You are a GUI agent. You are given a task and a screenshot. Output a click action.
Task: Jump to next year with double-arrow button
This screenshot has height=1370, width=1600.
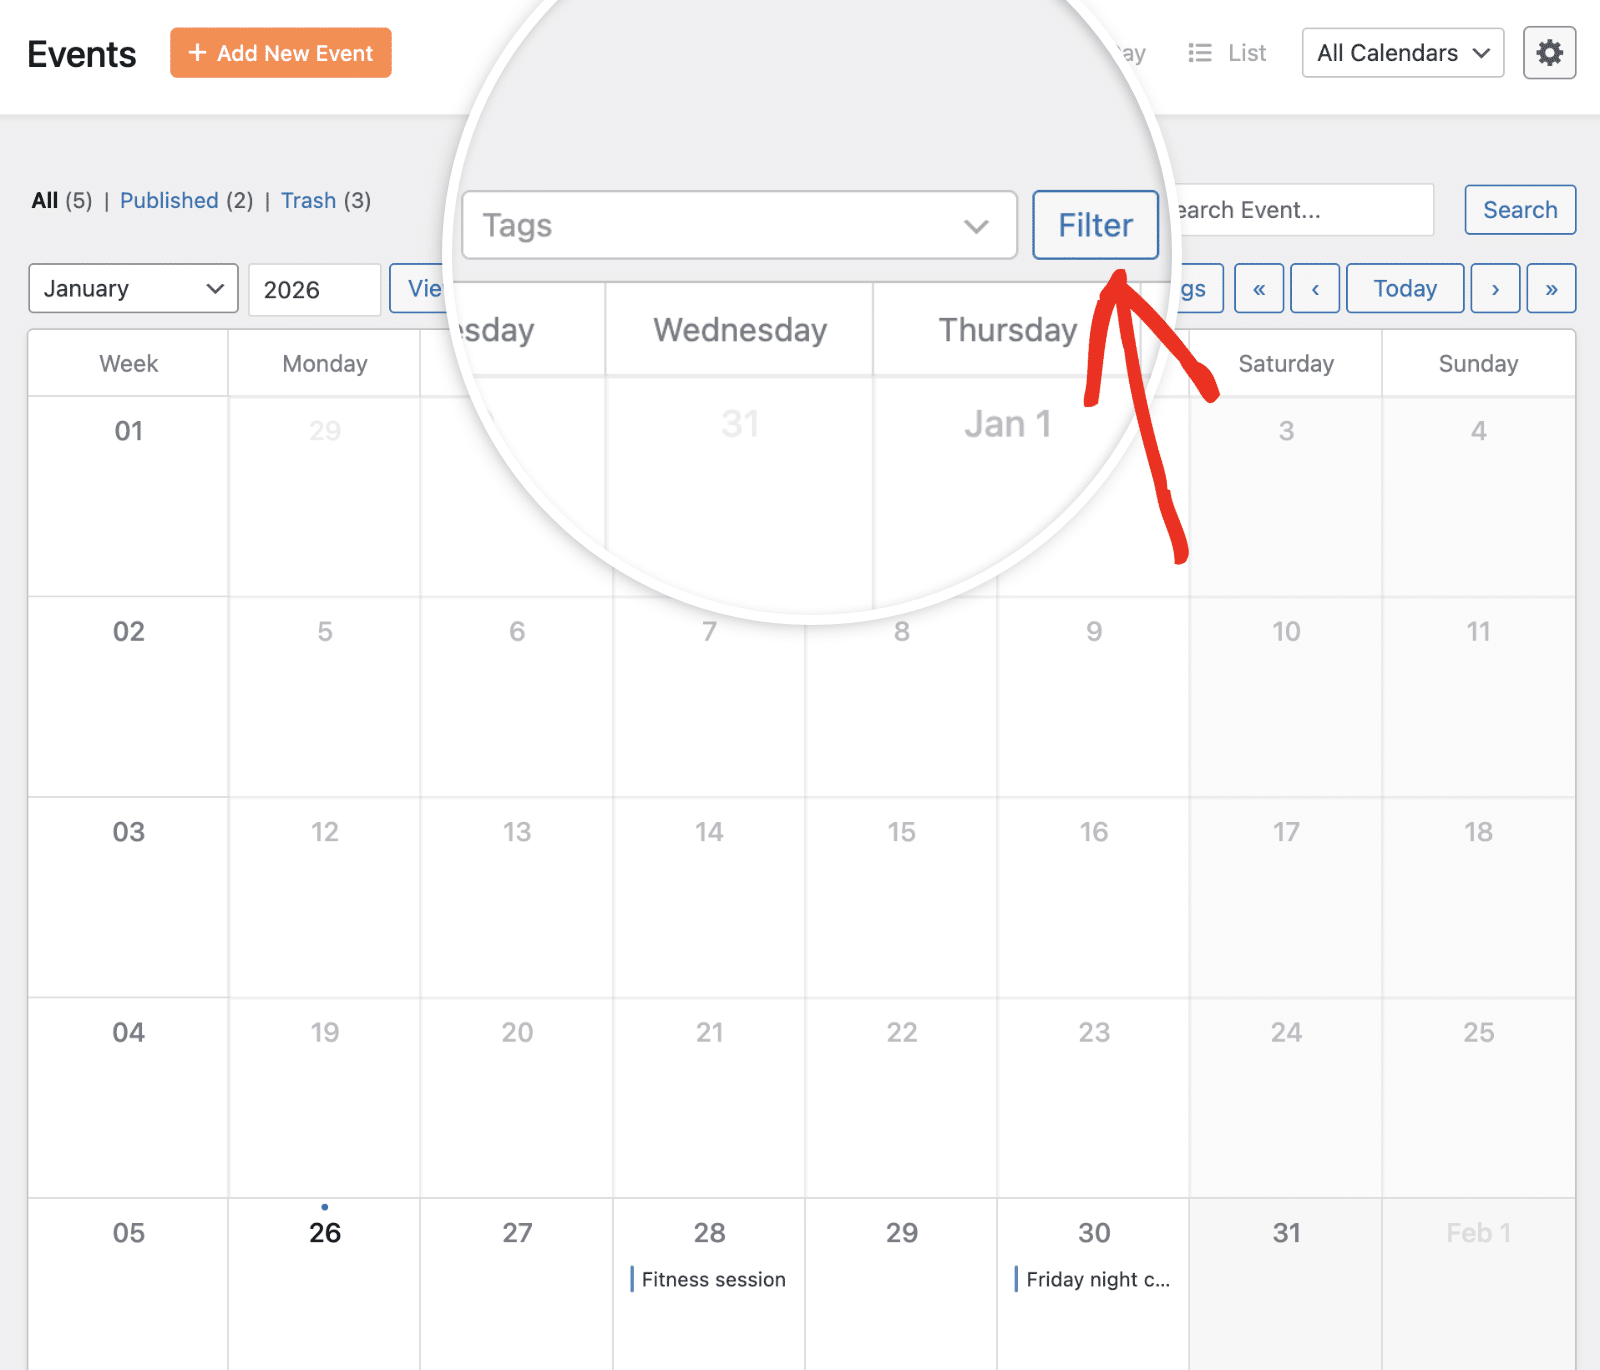point(1551,288)
